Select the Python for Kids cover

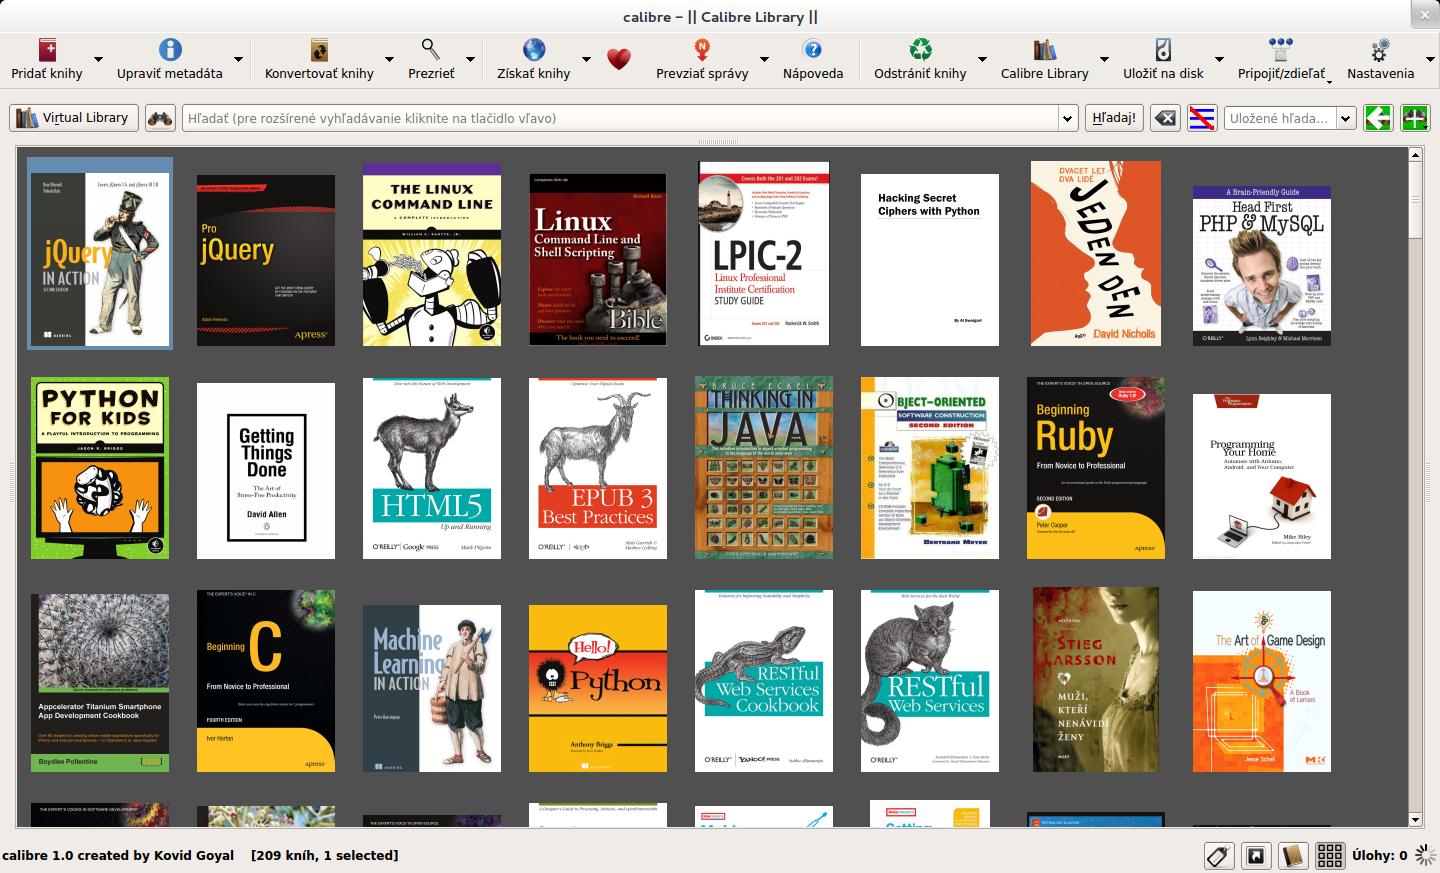pos(100,468)
